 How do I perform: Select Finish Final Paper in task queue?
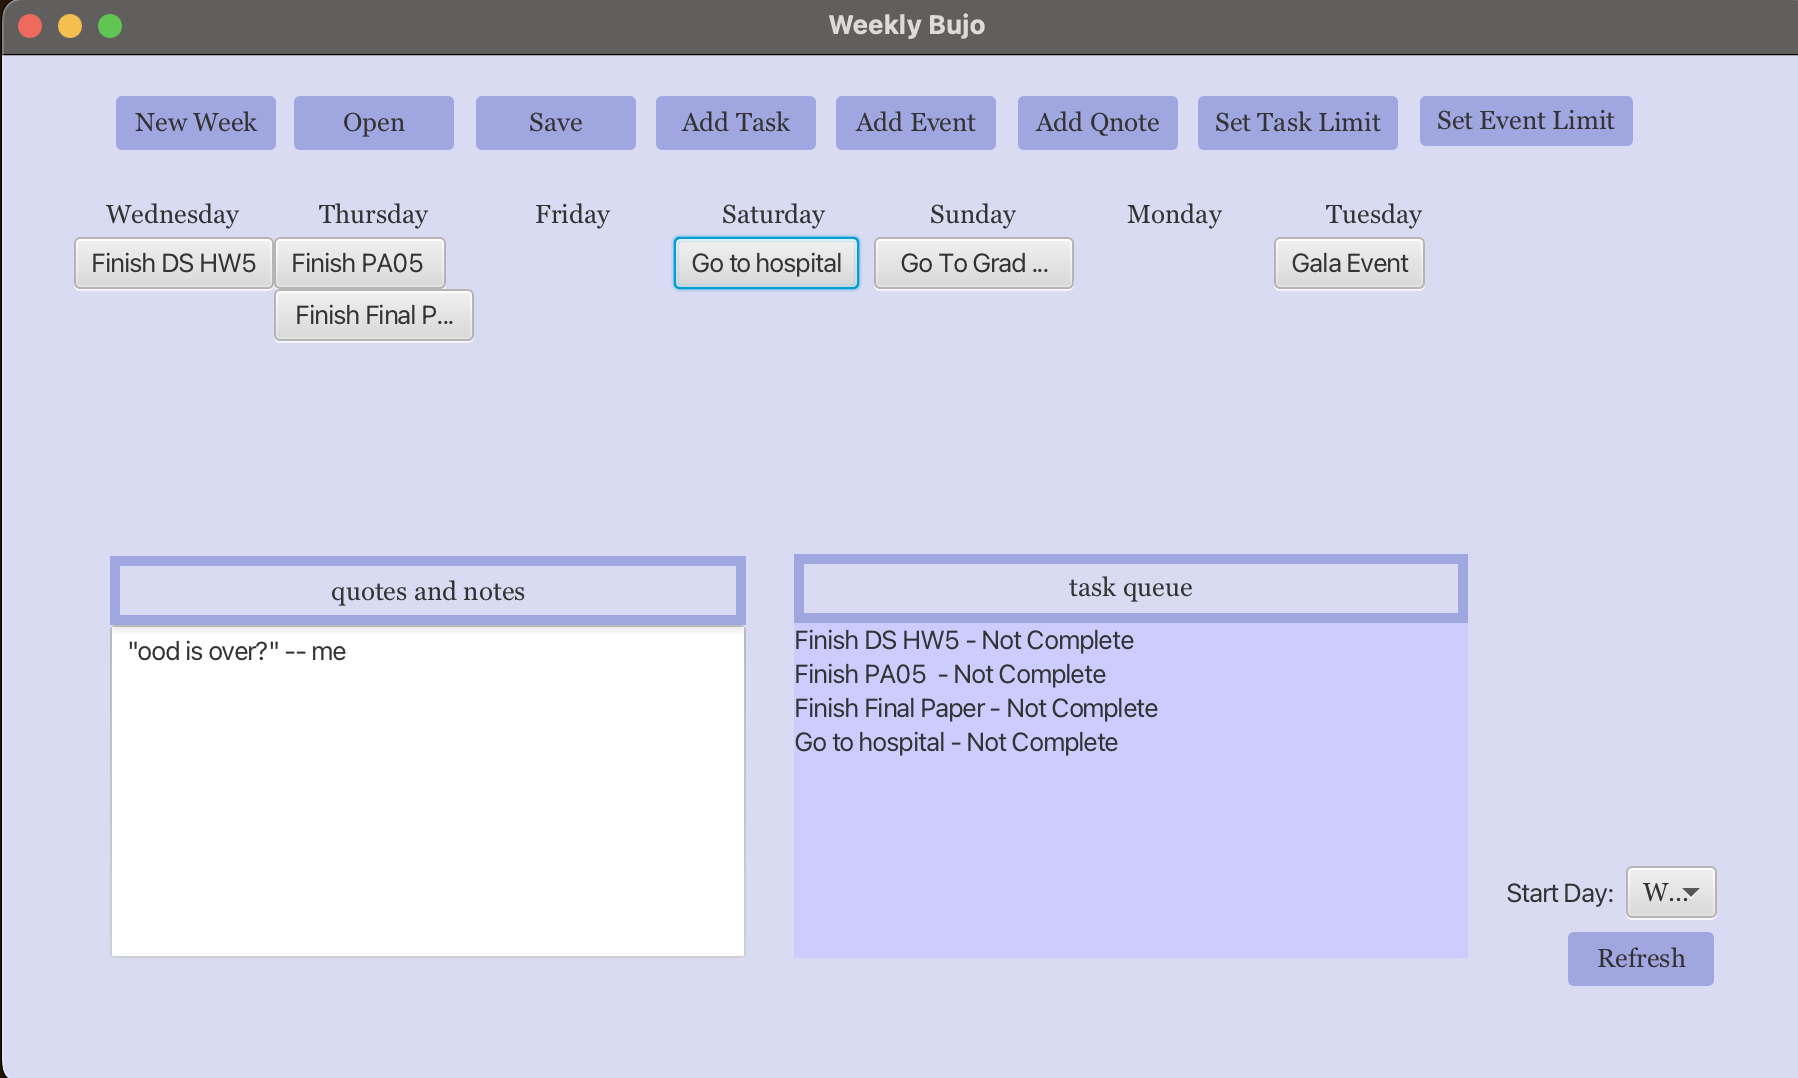[x=975, y=708]
